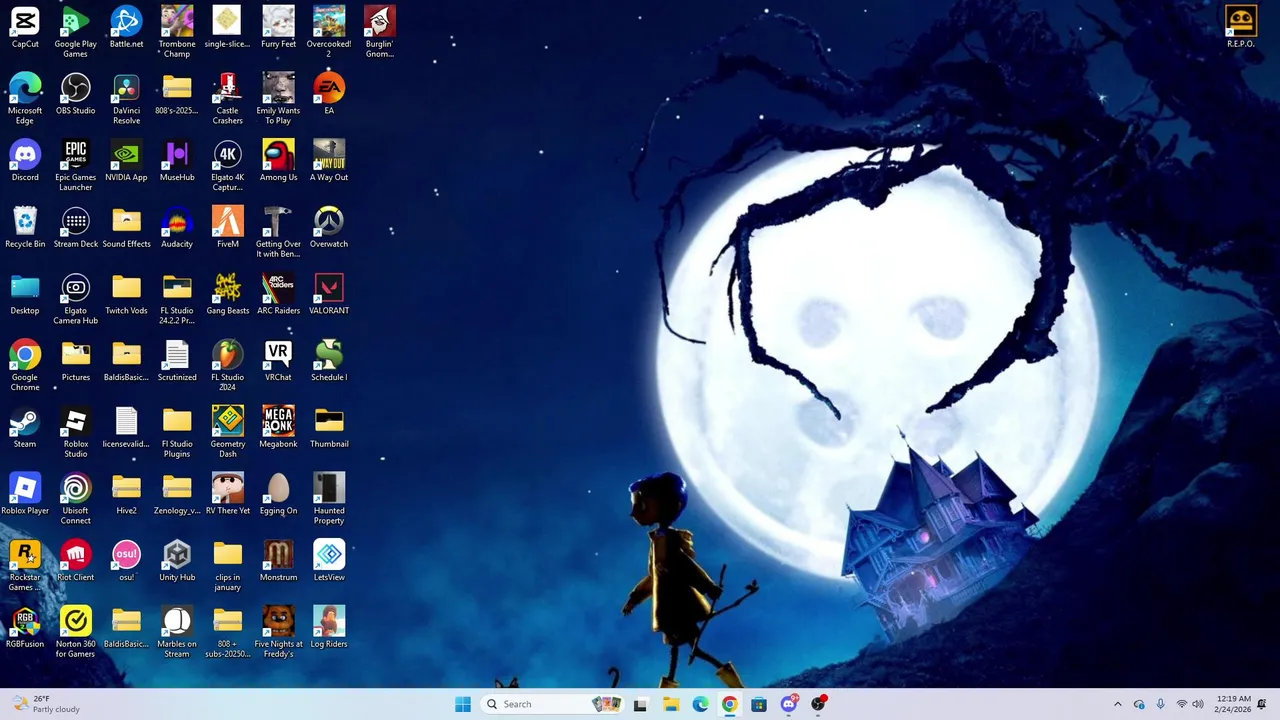Open Norton 360 for Gamers icon
The image size is (1280, 720).
click(75, 633)
